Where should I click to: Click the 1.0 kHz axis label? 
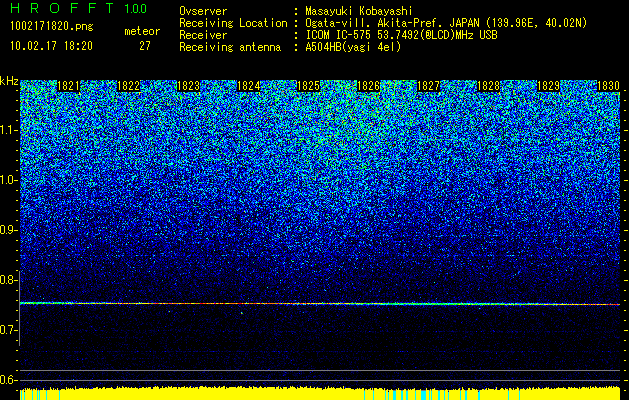point(9,180)
